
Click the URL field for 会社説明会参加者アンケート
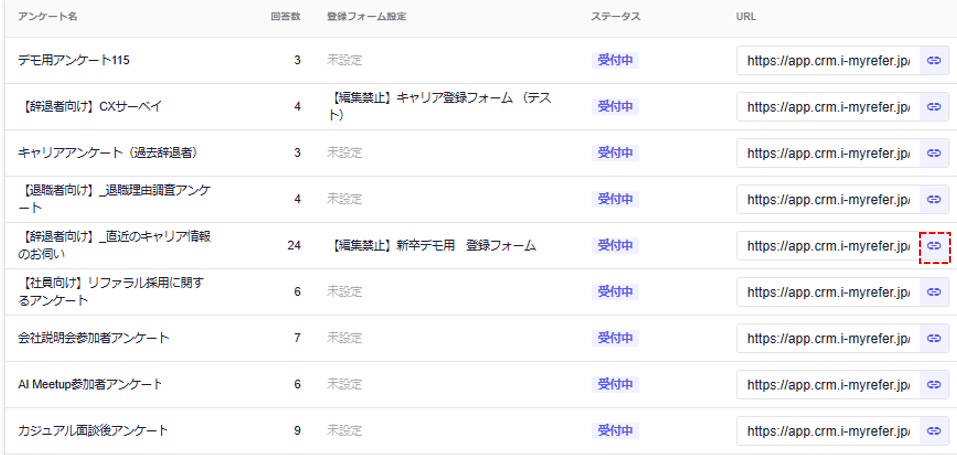point(828,338)
